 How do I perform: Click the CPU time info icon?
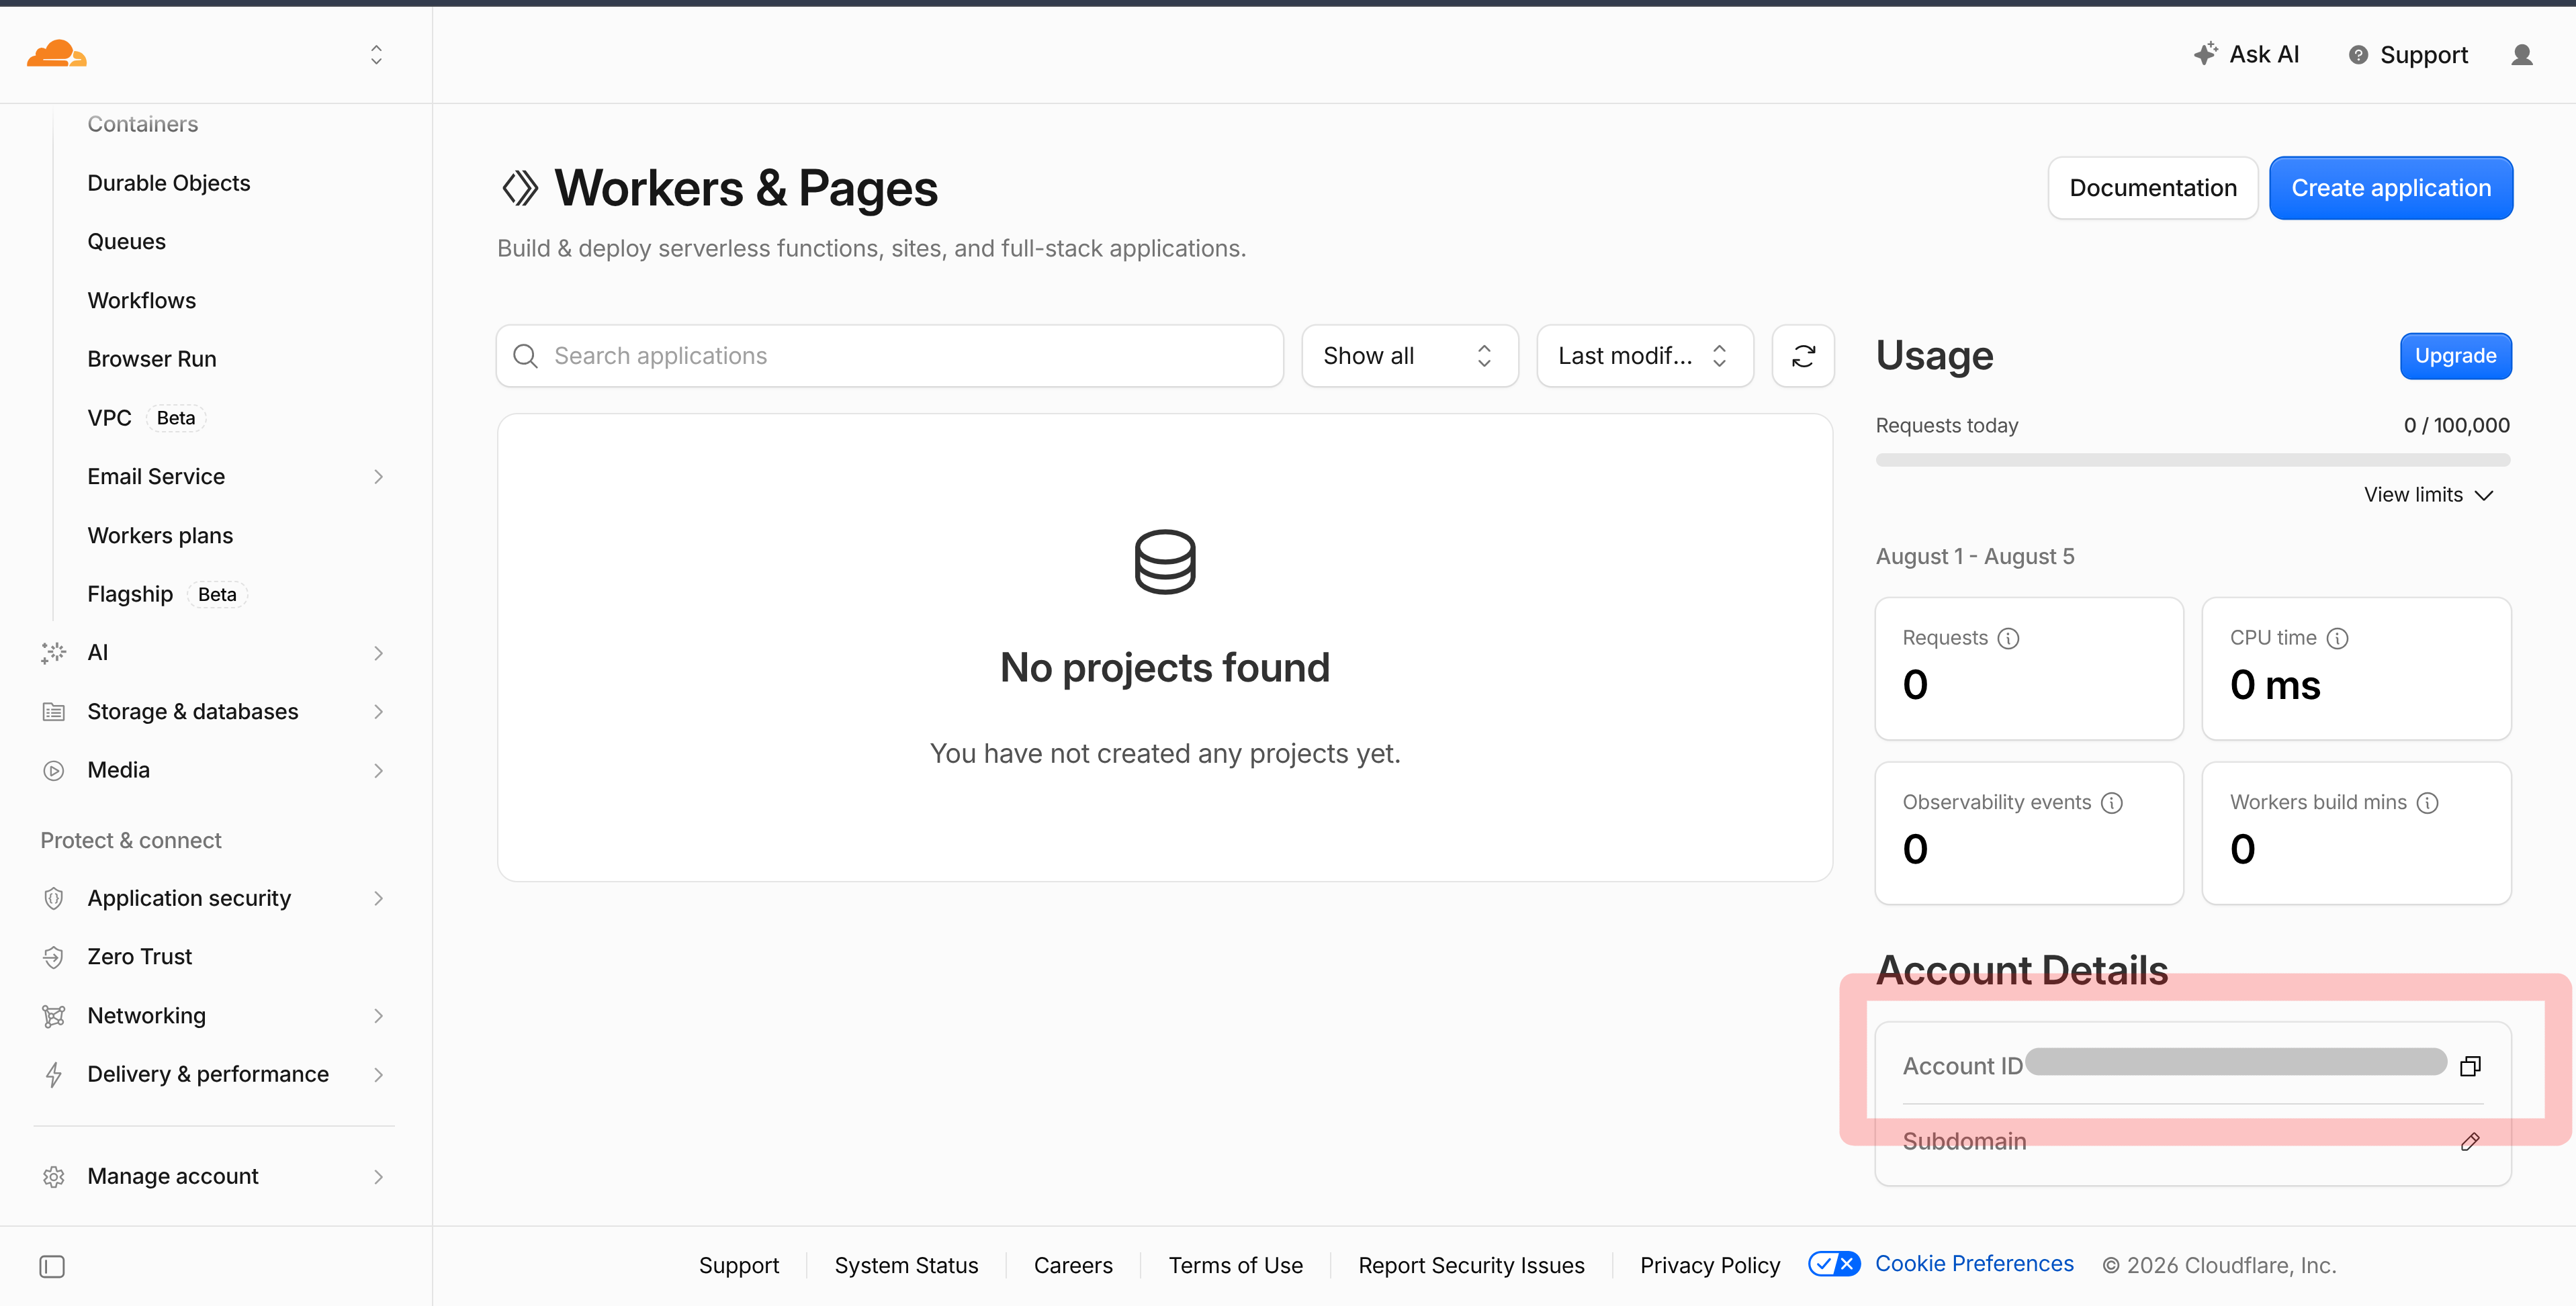(x=2337, y=638)
